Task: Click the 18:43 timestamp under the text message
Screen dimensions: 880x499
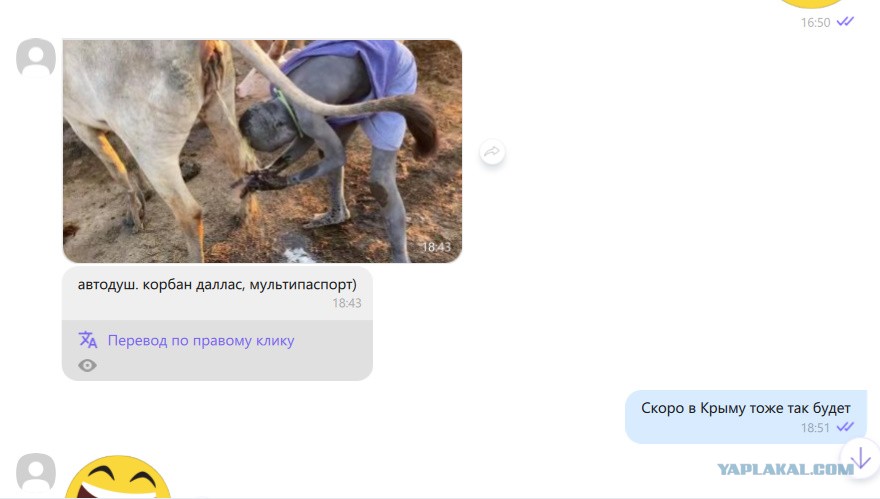Action: (x=347, y=303)
